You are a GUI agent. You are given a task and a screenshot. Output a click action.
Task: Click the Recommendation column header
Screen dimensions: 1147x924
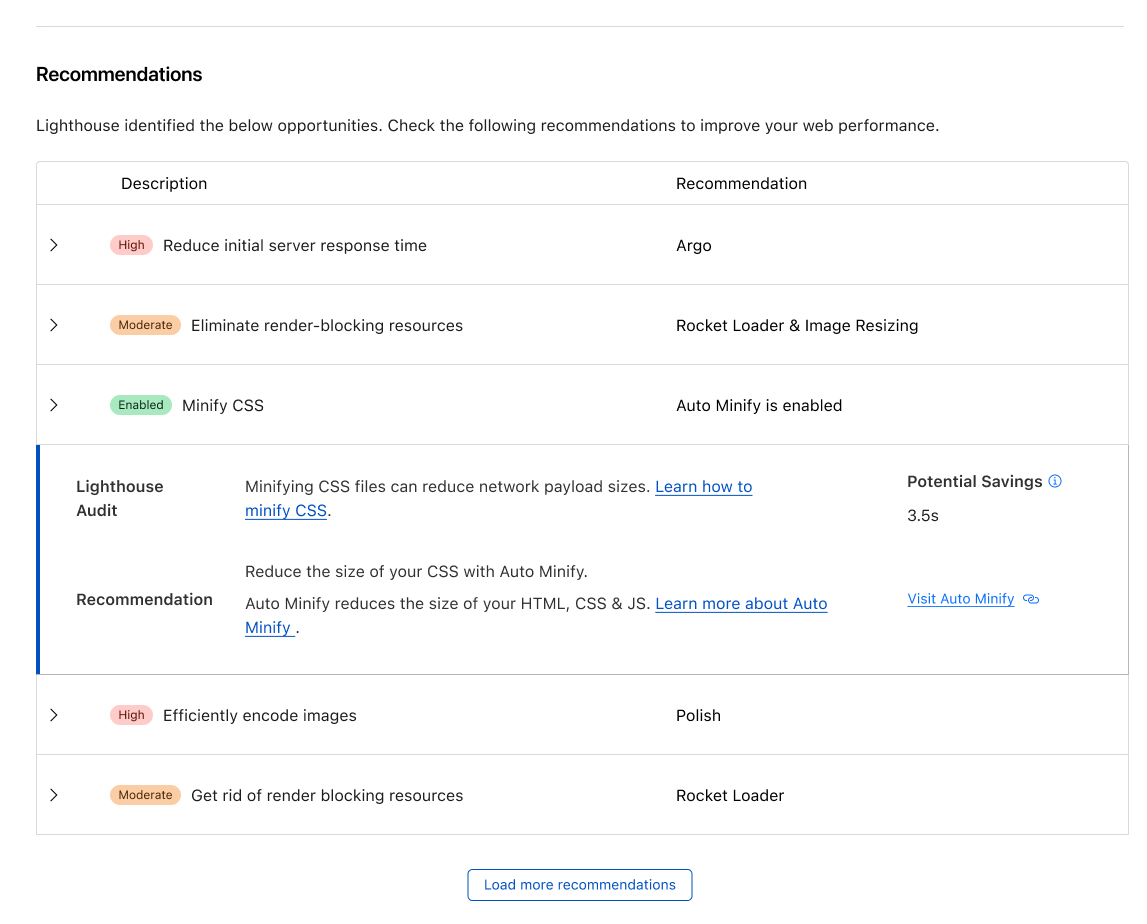click(x=741, y=183)
